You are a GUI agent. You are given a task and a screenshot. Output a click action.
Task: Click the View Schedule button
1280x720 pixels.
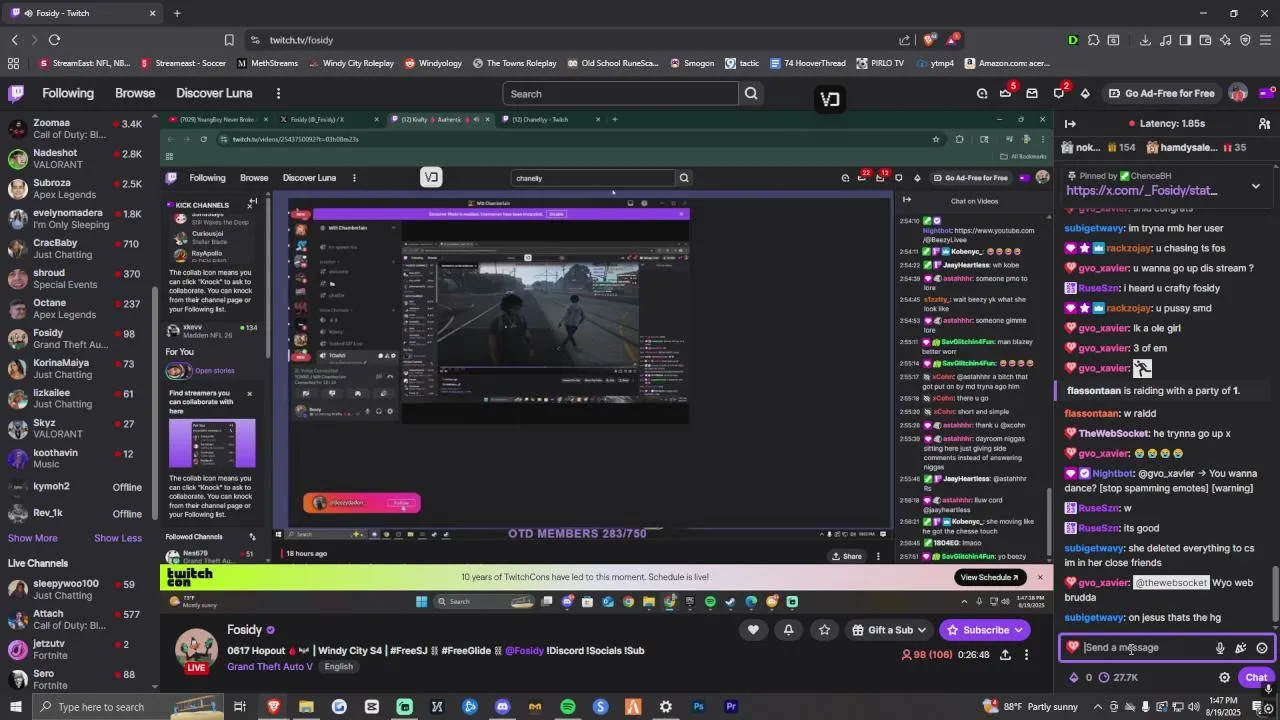989,577
